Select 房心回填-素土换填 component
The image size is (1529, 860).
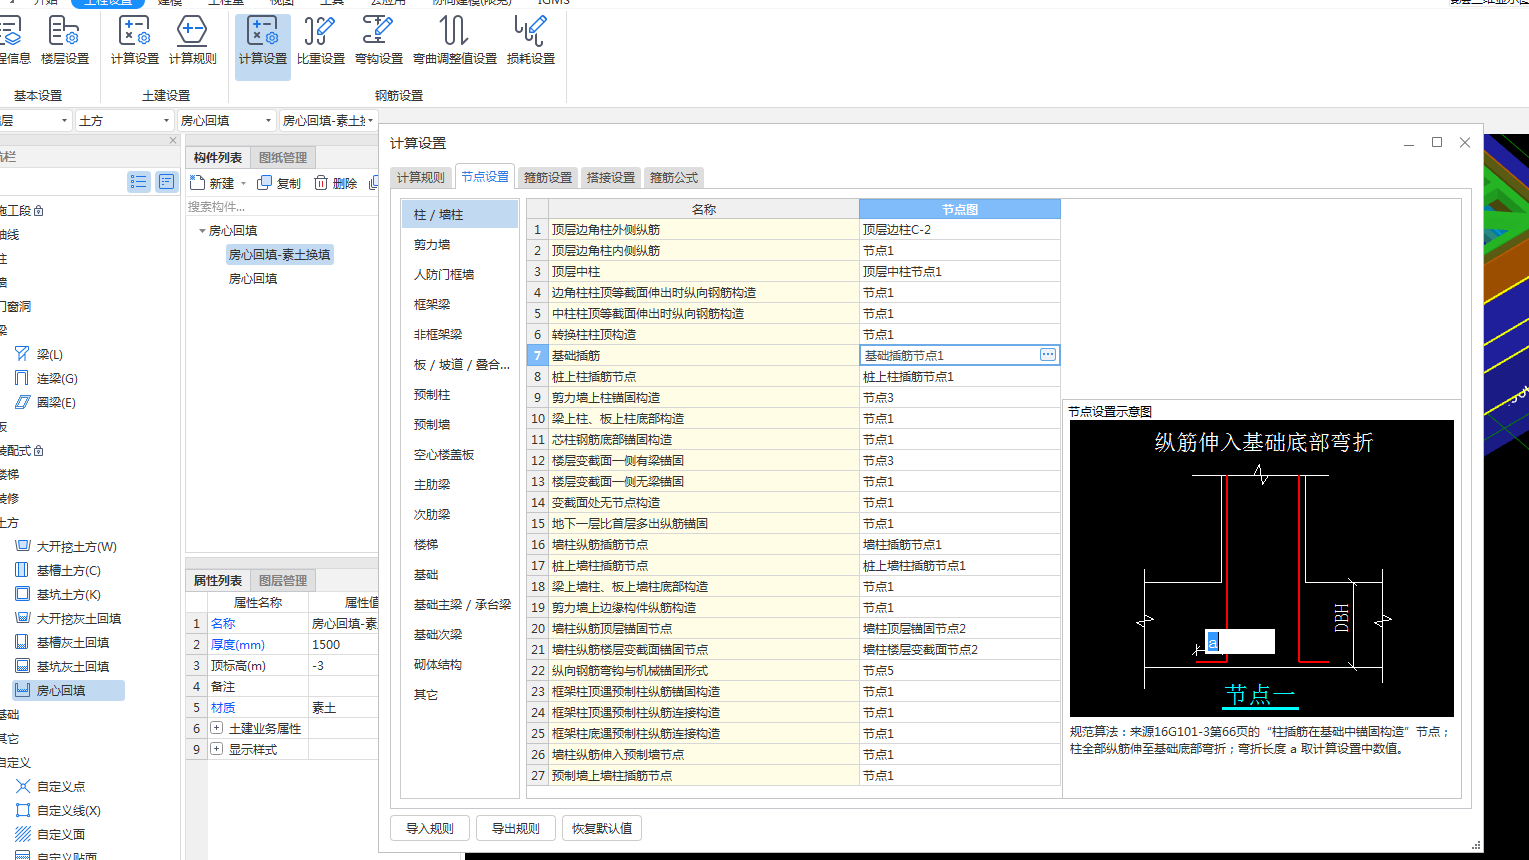(279, 255)
